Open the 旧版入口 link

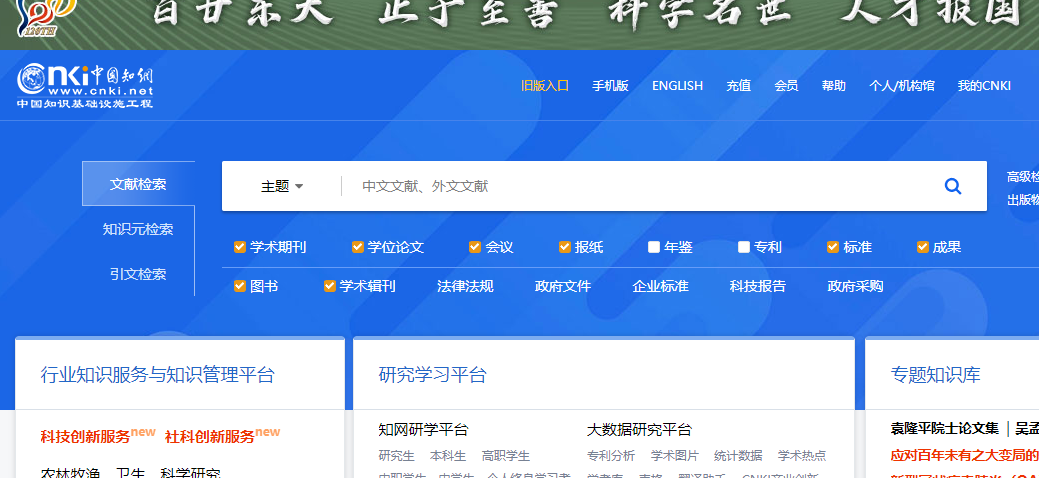coord(544,86)
